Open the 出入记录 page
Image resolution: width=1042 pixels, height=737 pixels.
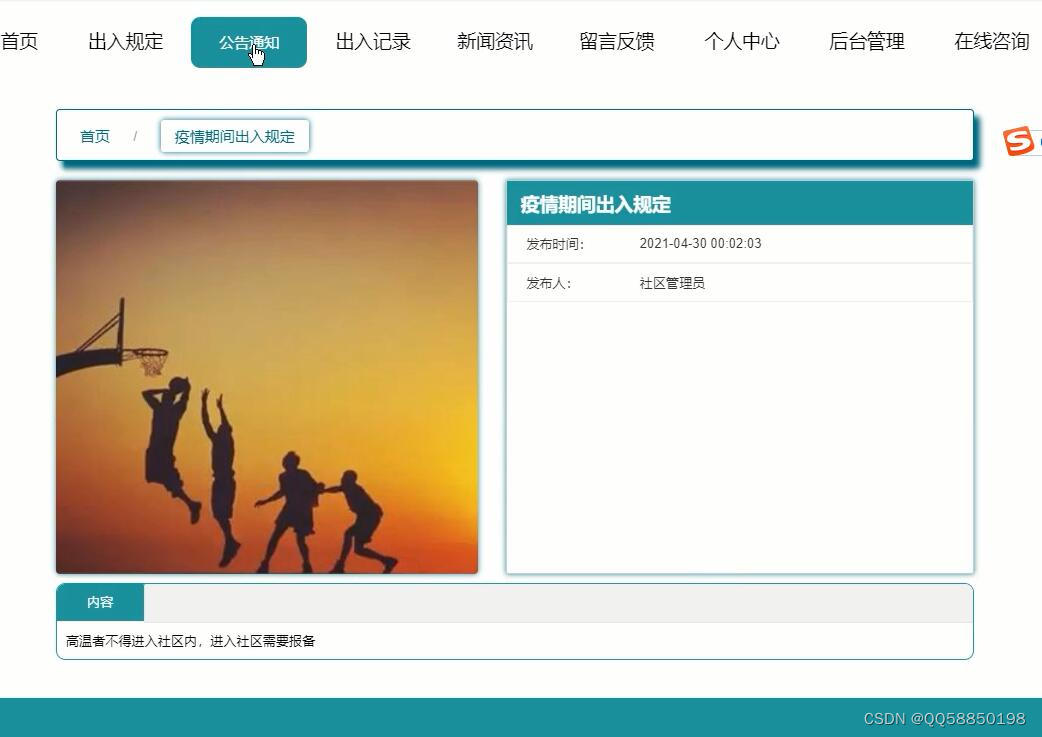372,41
